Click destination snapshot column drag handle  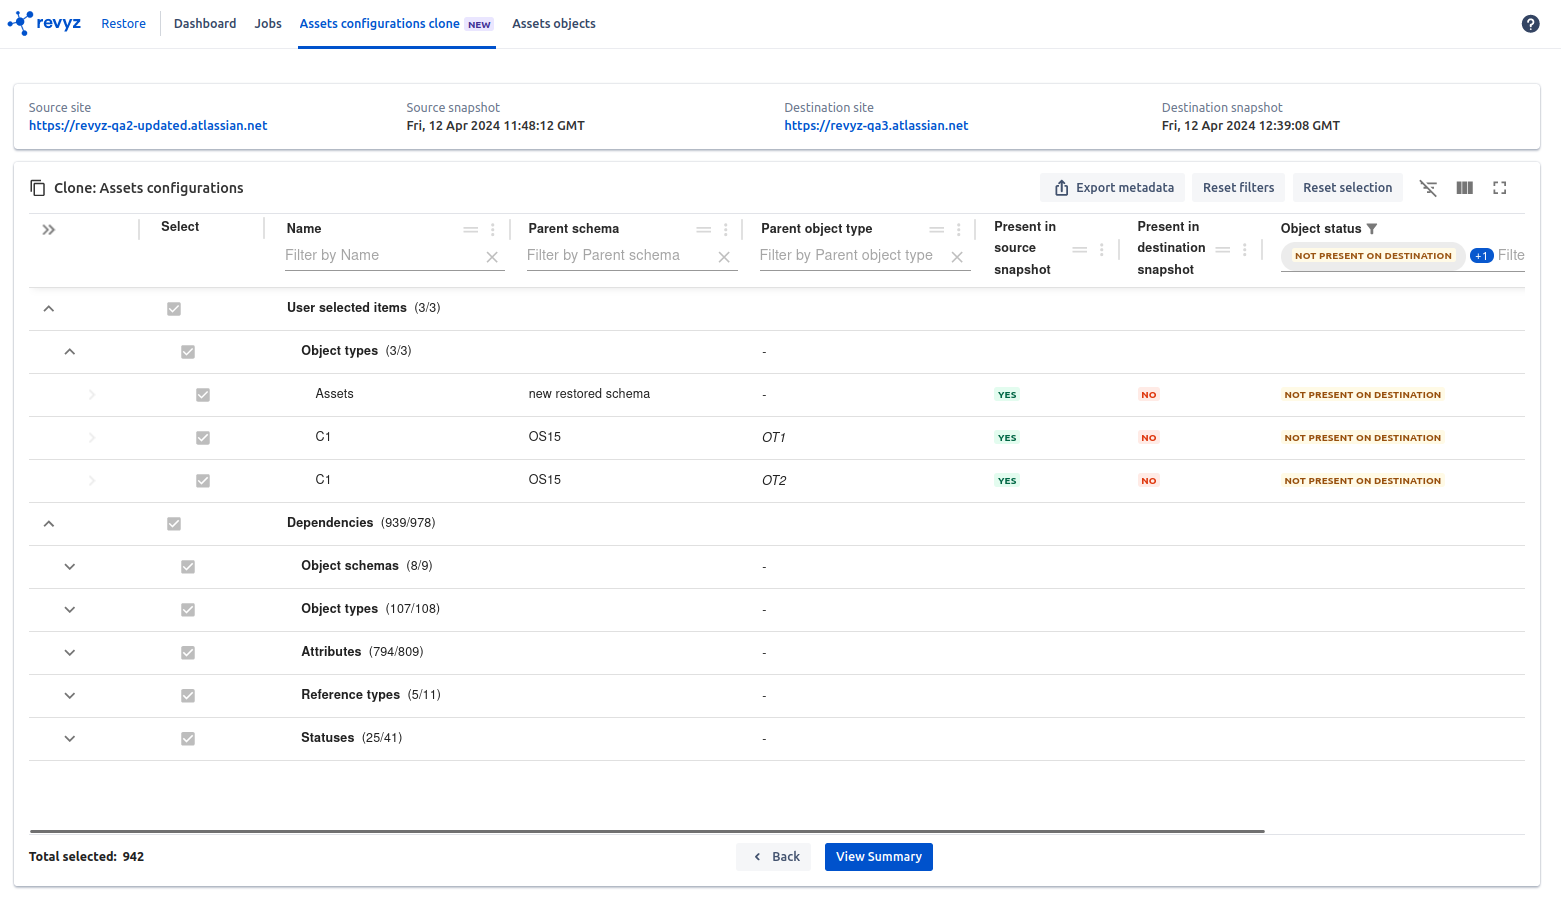pos(1223,249)
